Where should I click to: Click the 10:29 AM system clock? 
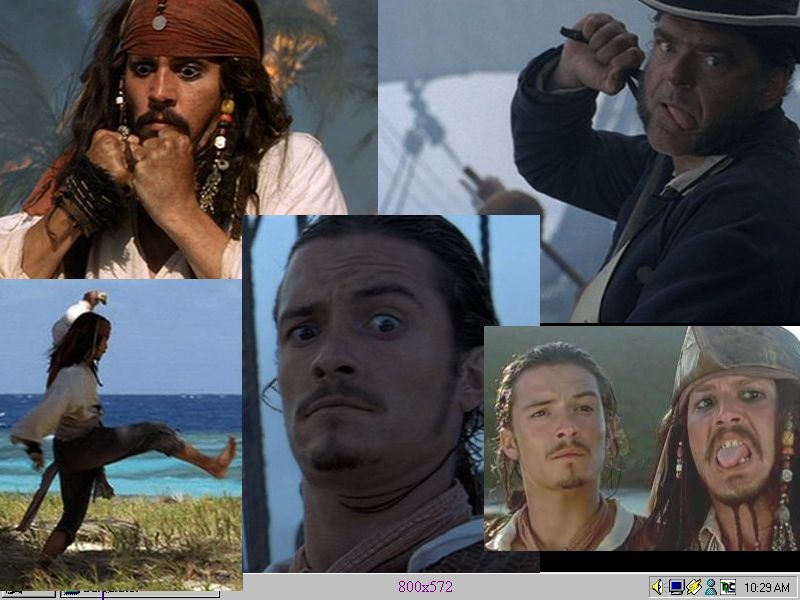click(x=767, y=587)
